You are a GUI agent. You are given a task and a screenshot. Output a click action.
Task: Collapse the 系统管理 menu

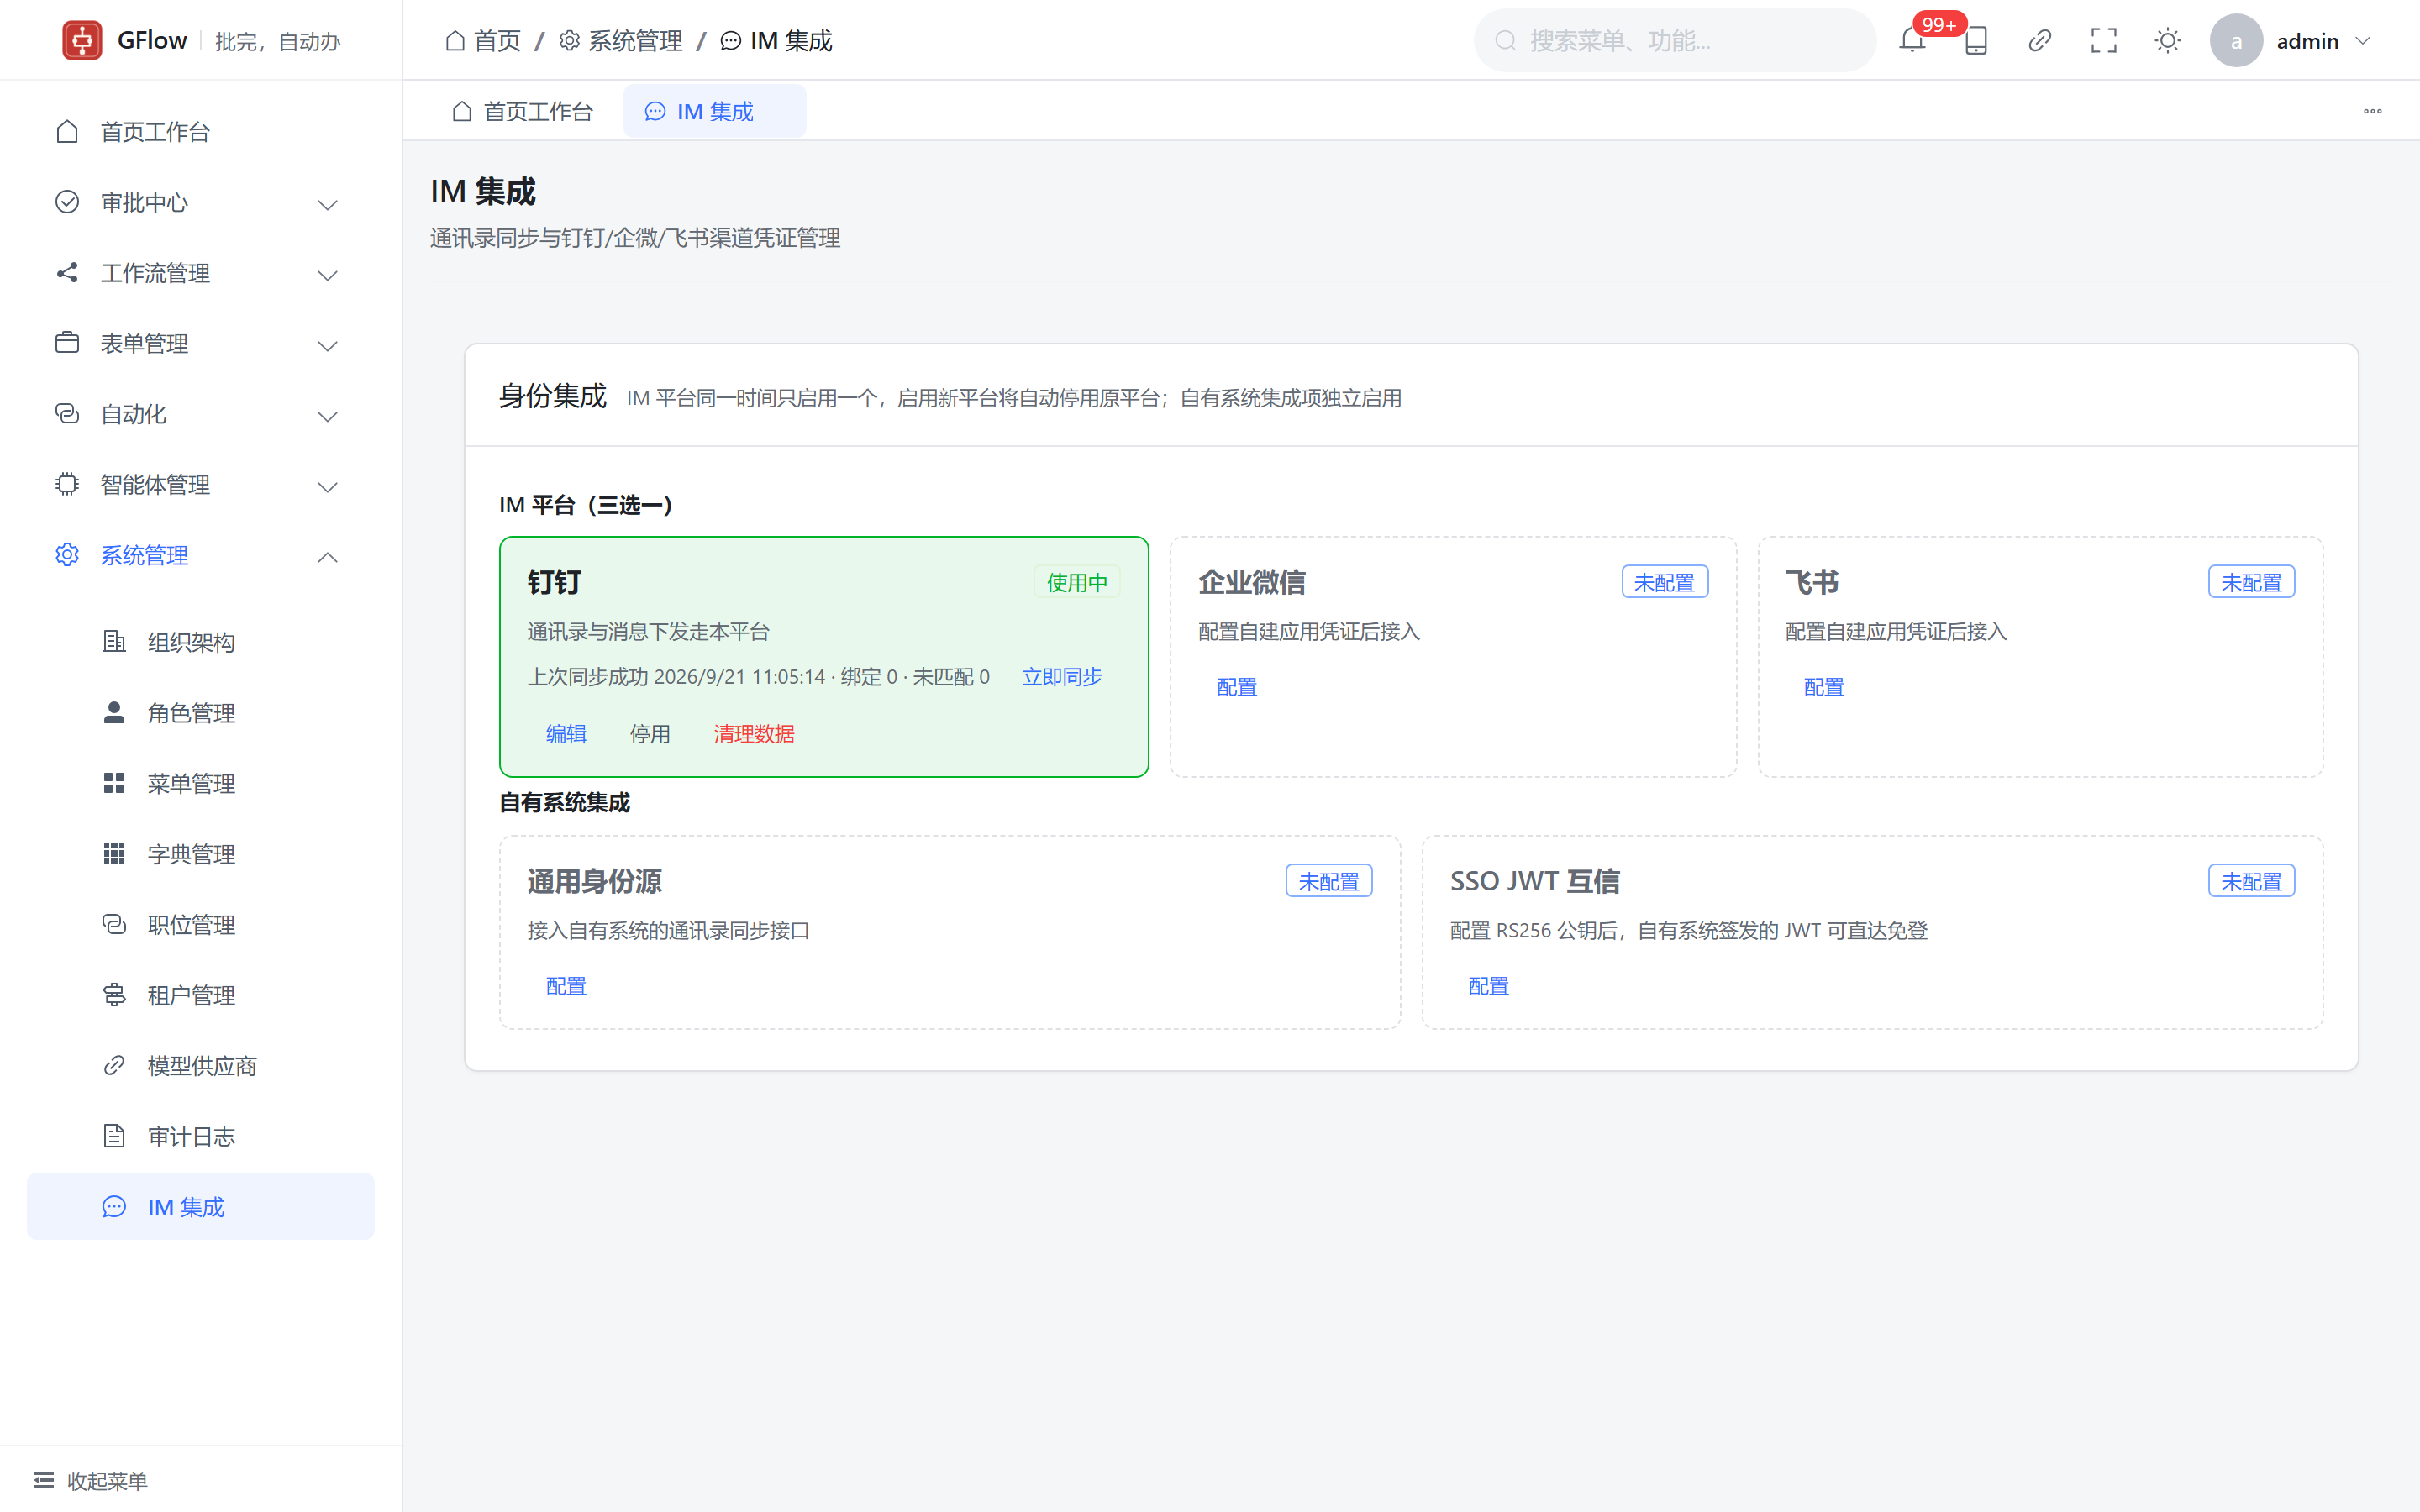[200, 555]
